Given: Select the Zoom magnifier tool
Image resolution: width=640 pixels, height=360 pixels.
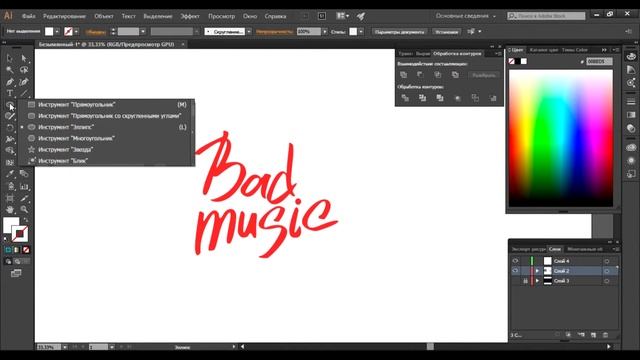Looking at the screenshot, I should click(x=24, y=210).
